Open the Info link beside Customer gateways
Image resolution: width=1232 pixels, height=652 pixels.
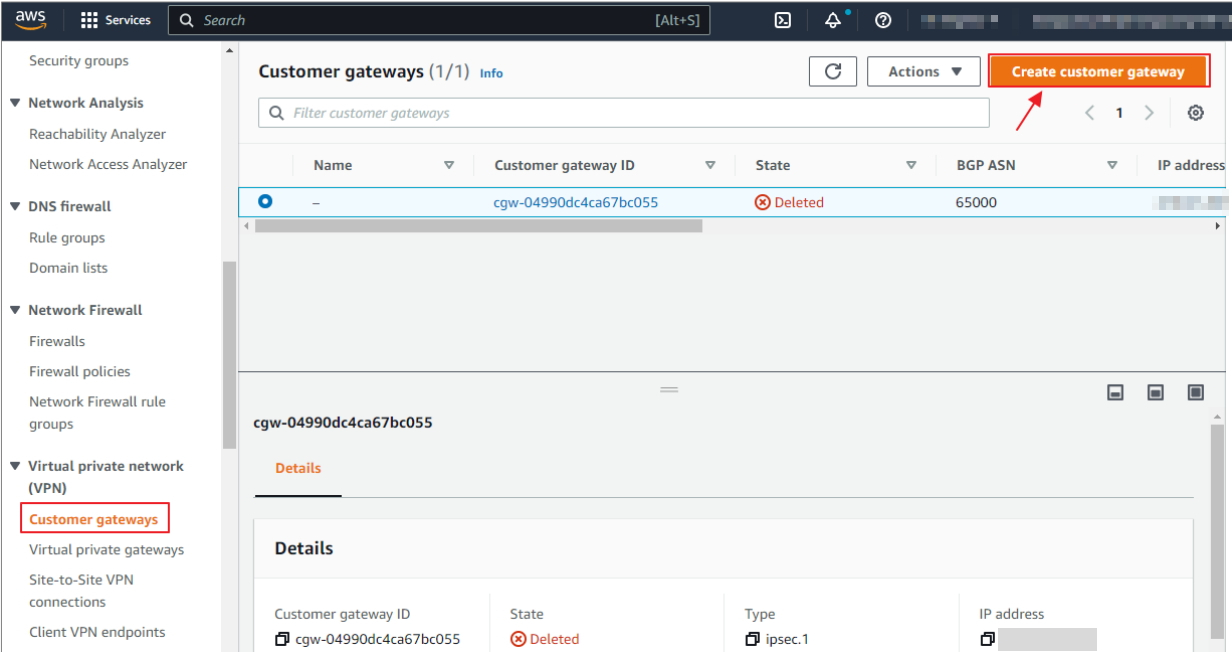491,73
